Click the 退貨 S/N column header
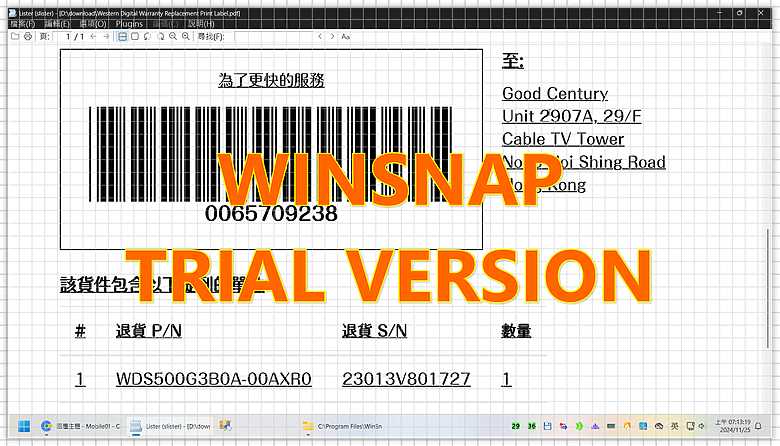The width and height of the screenshot is (780, 446). [374, 331]
